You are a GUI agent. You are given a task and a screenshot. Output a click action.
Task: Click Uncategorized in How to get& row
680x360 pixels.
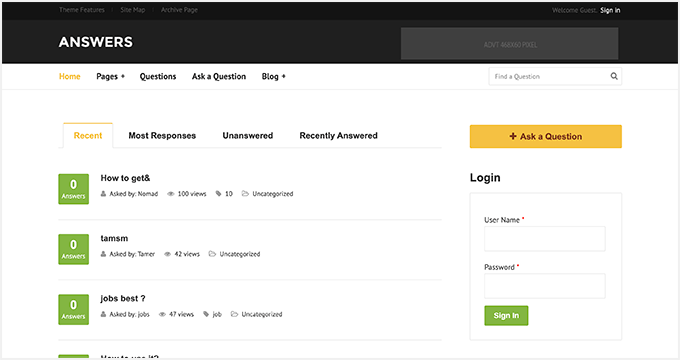(273, 194)
